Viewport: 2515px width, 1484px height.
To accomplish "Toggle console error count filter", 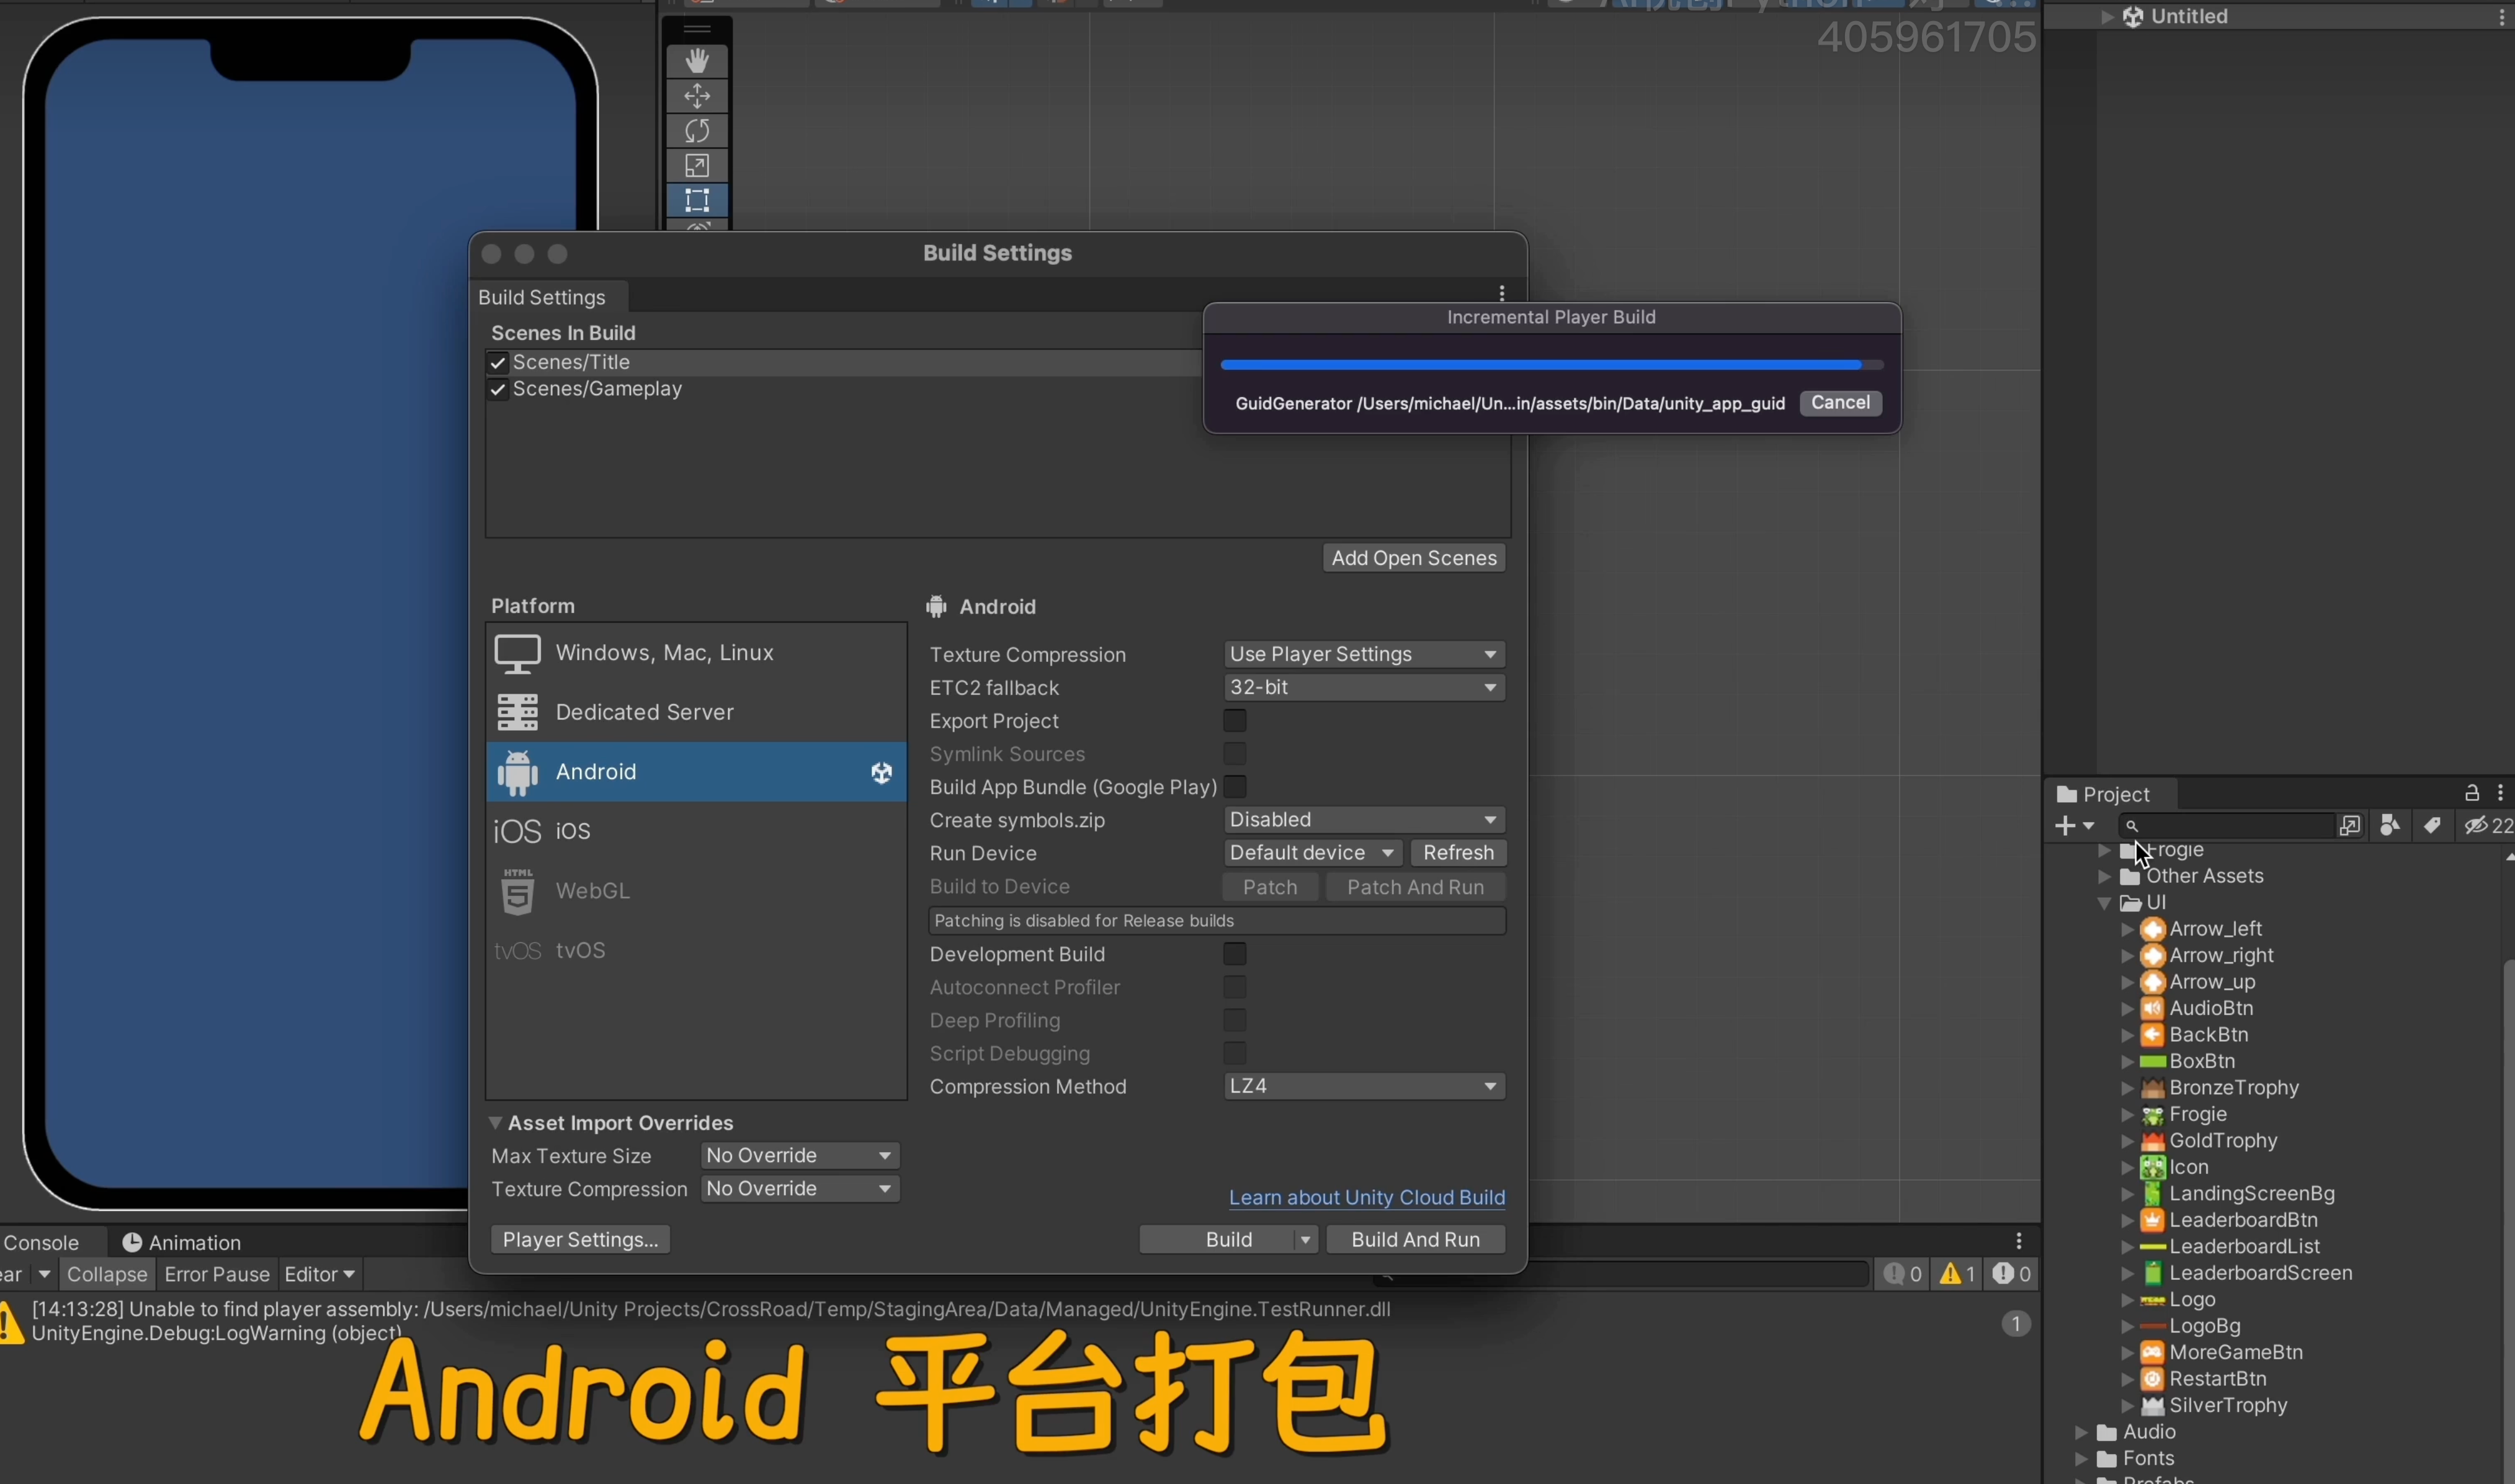I will pos(2011,1274).
